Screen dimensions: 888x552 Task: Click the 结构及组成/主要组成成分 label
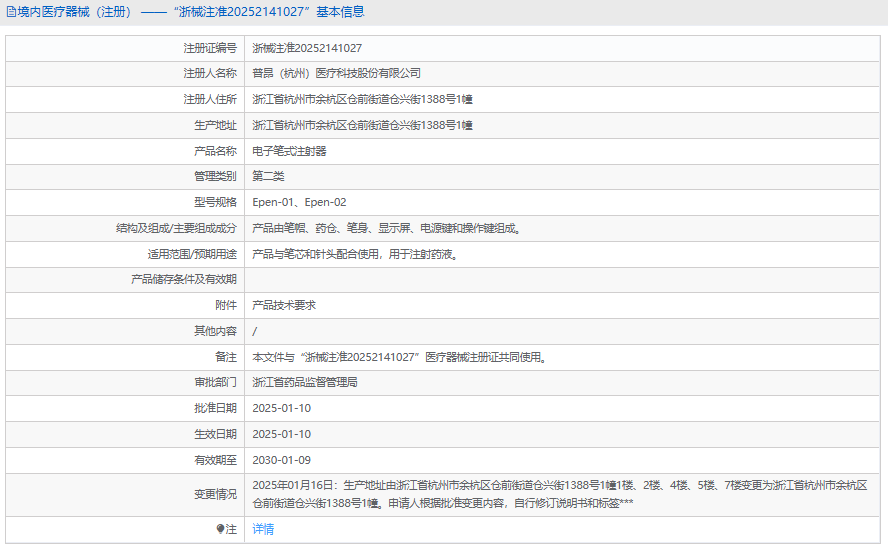pyautogui.click(x=176, y=228)
